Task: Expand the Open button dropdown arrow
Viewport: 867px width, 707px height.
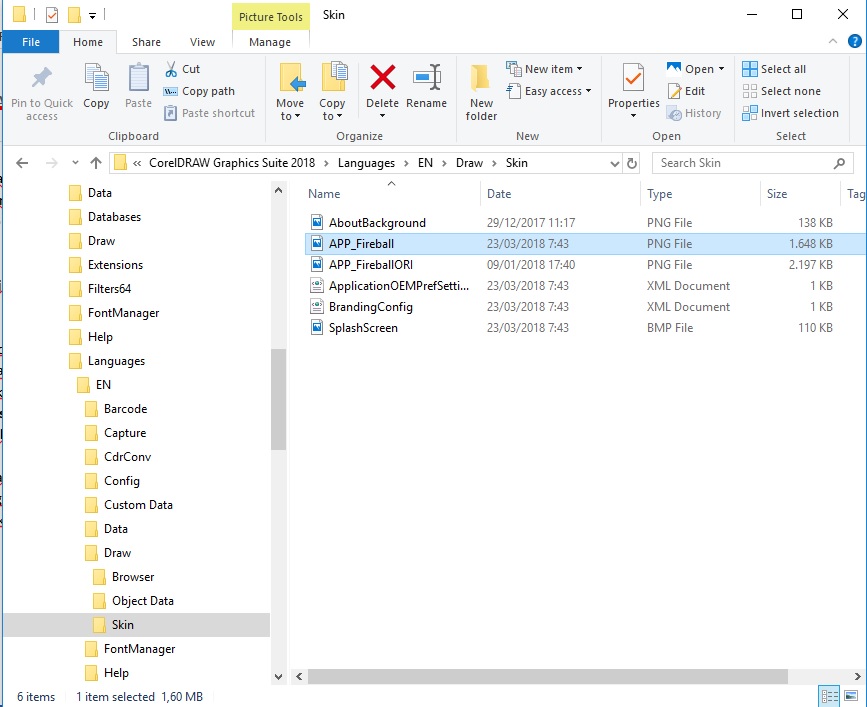Action: pyautogui.click(x=721, y=69)
